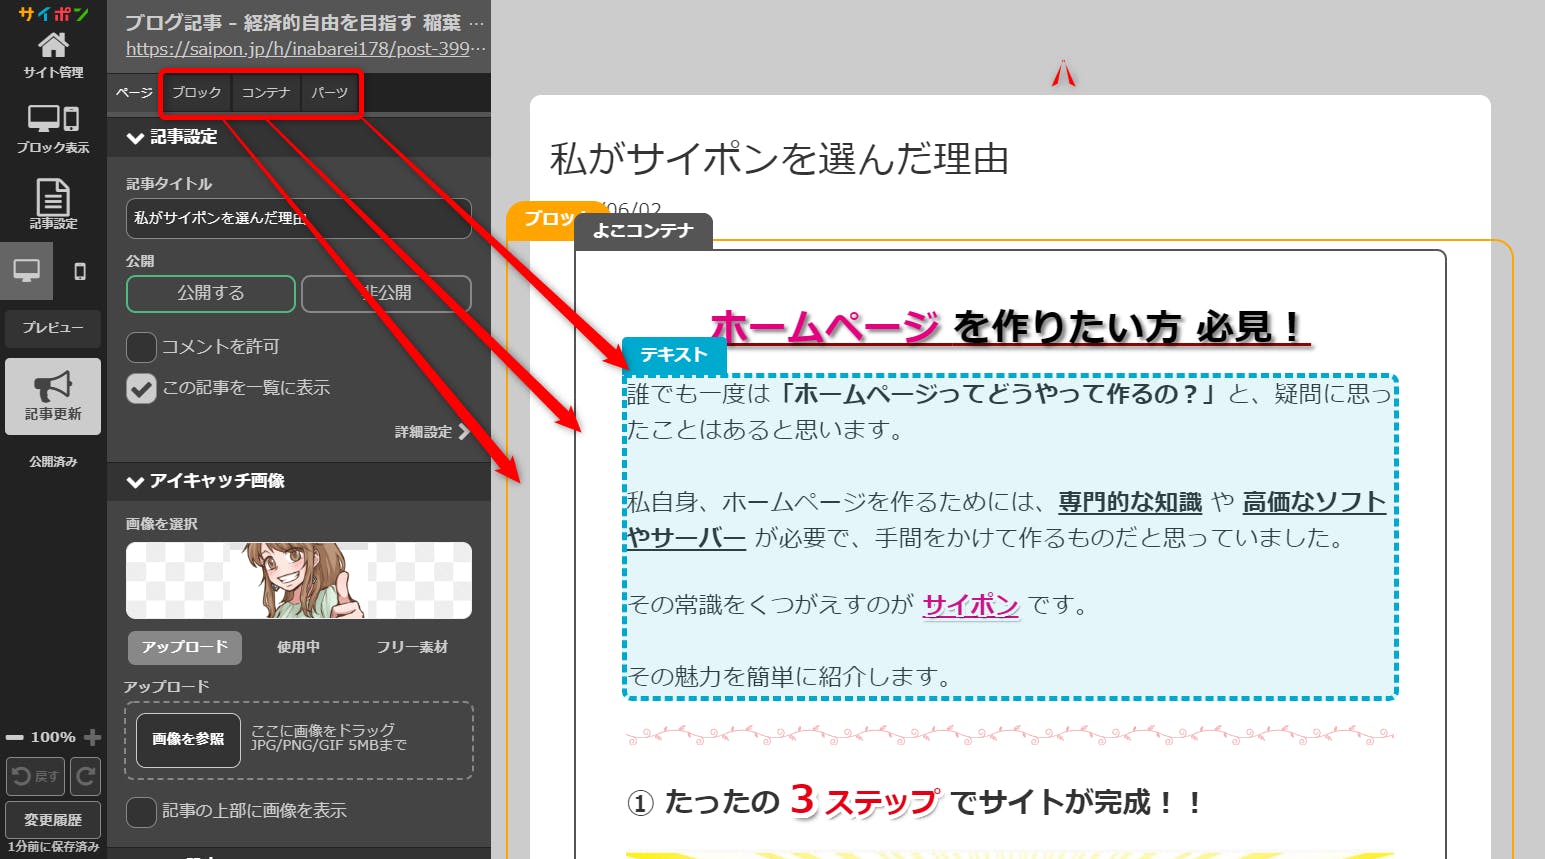The width and height of the screenshot is (1545, 859).
Task: Open the article URL link
Action: click(x=306, y=49)
